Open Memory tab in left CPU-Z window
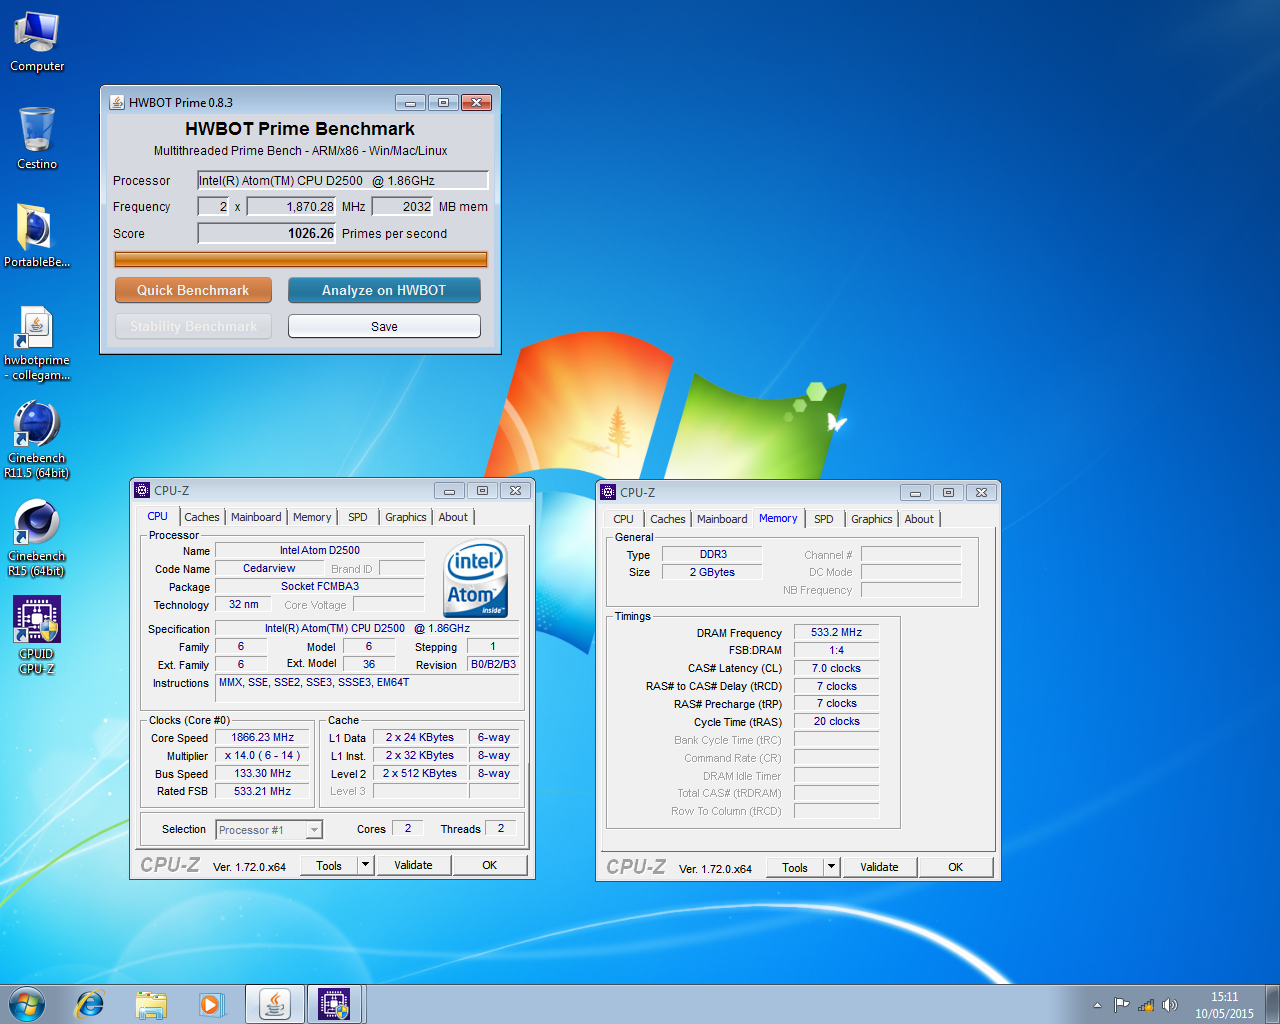This screenshot has height=1024, width=1280. click(312, 517)
